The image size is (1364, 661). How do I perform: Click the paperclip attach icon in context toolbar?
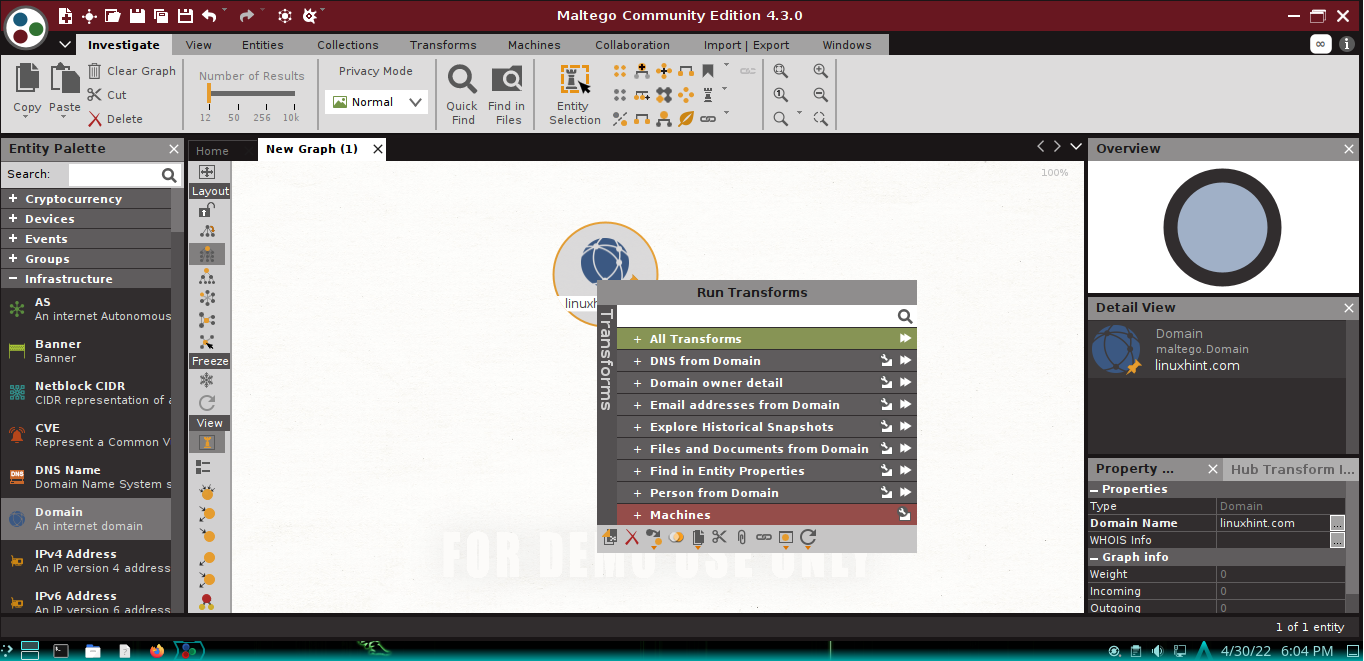(741, 538)
